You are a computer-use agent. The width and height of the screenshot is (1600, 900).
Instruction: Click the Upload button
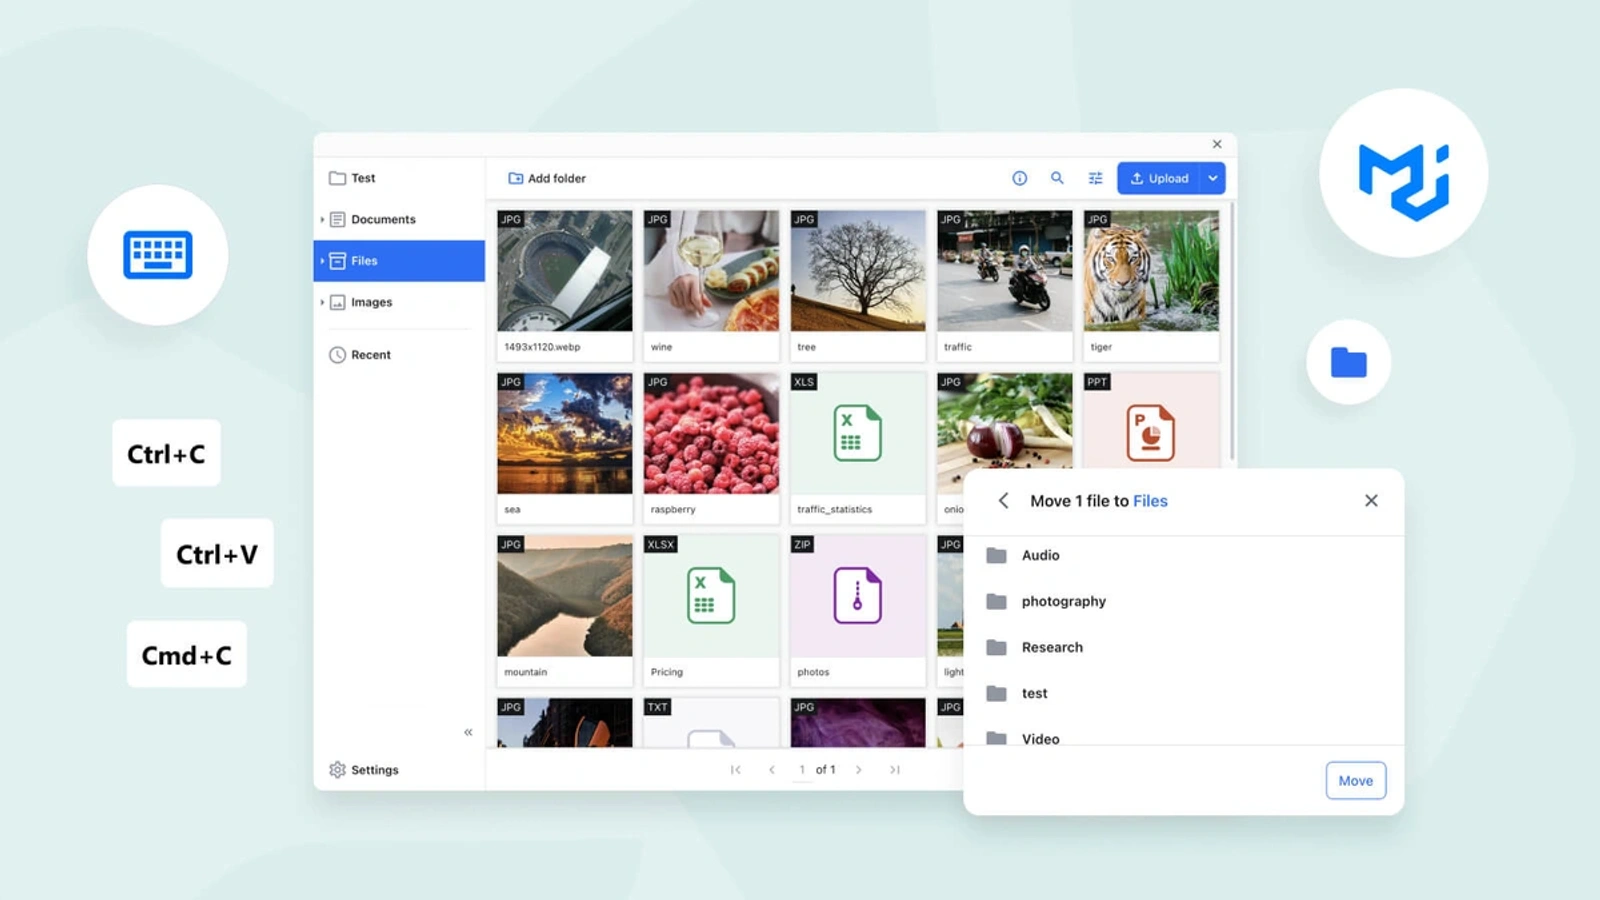tap(1159, 178)
